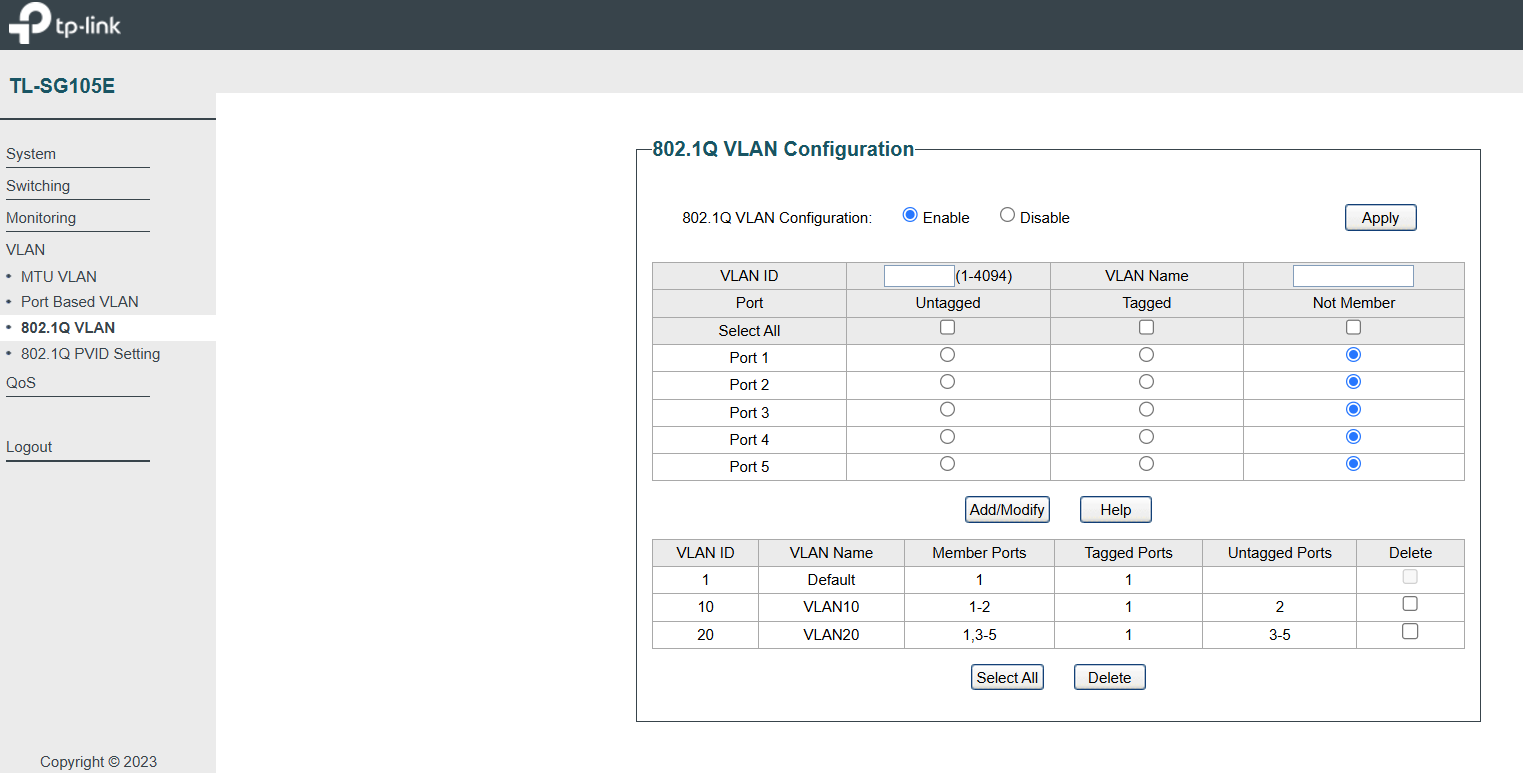Image resolution: width=1523 pixels, height=773 pixels.
Task: Select Disable for 802.1Q VLAN
Action: tap(1007, 215)
